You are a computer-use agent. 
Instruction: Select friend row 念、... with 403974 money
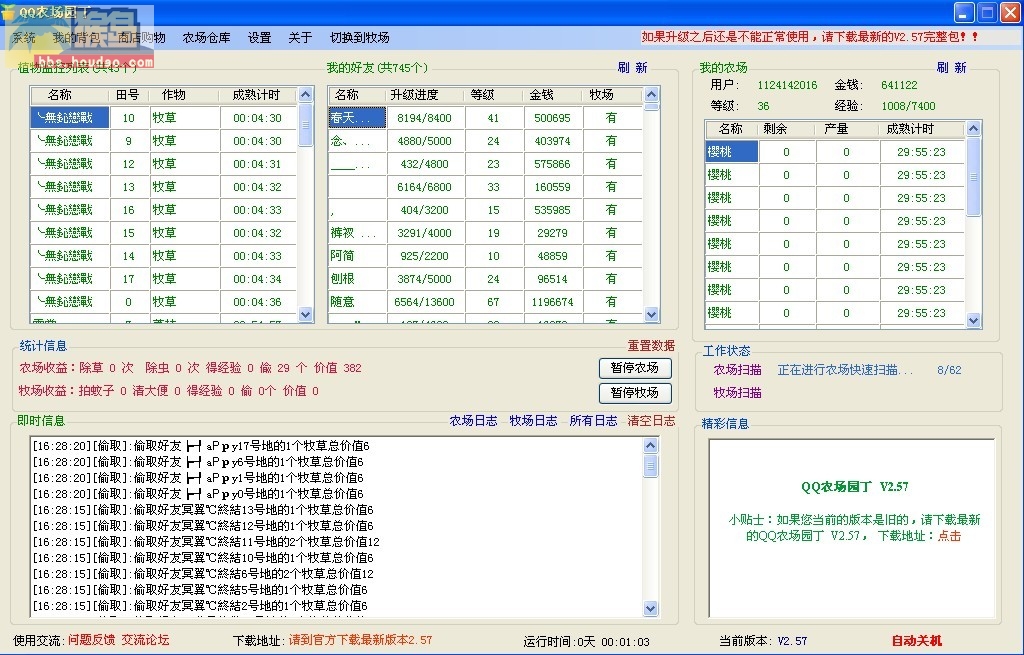(486, 141)
